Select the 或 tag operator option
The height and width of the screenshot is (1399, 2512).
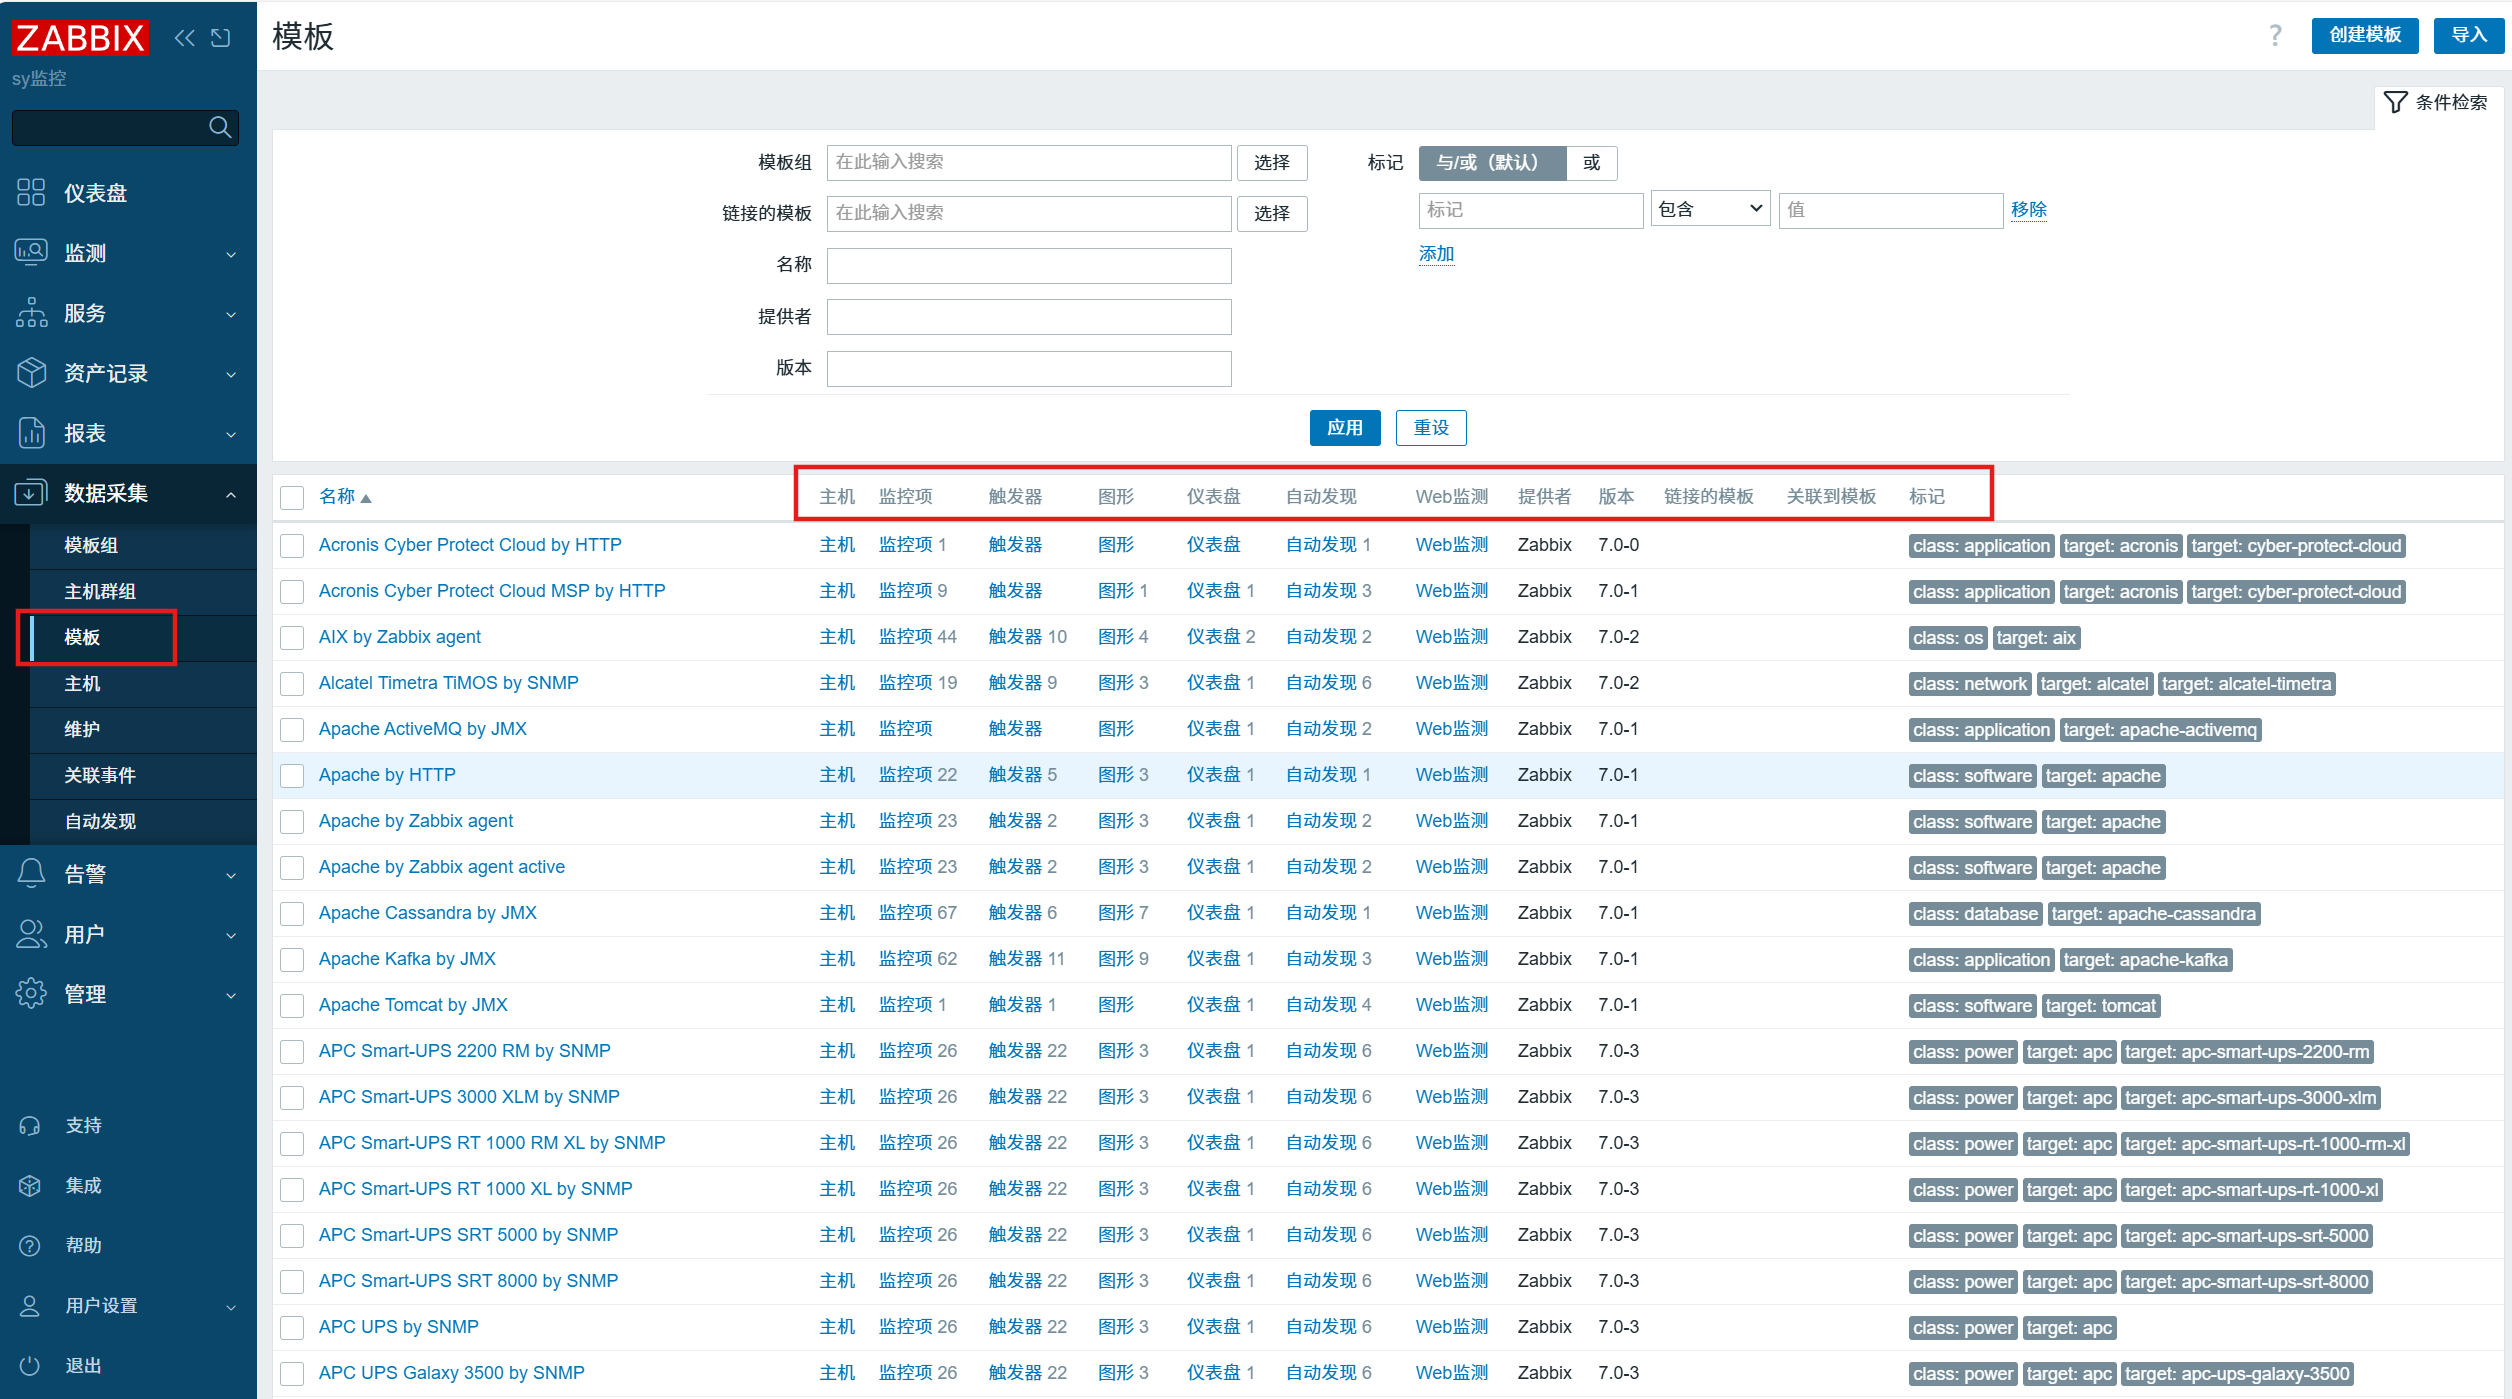pos(1591,162)
